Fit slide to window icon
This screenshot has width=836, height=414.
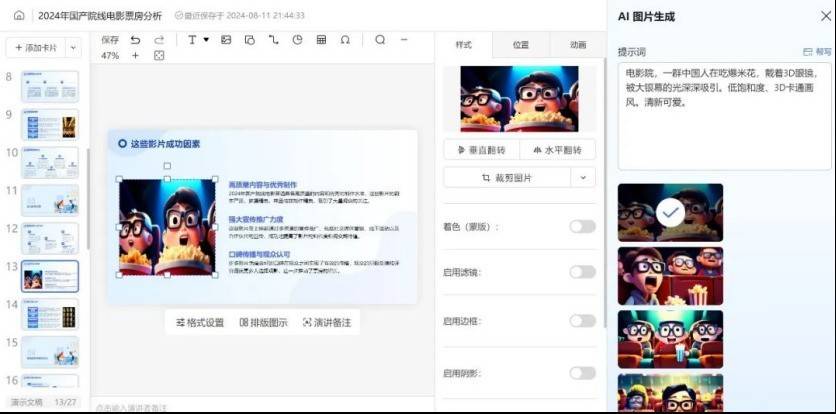point(159,55)
